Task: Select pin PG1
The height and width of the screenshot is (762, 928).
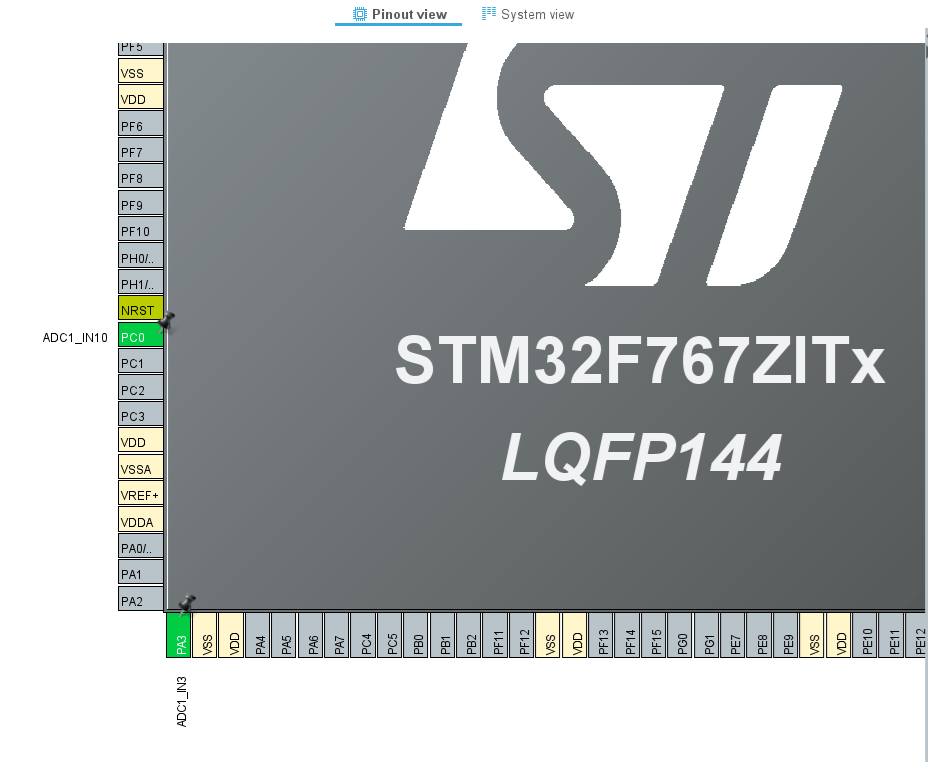Action: 706,635
